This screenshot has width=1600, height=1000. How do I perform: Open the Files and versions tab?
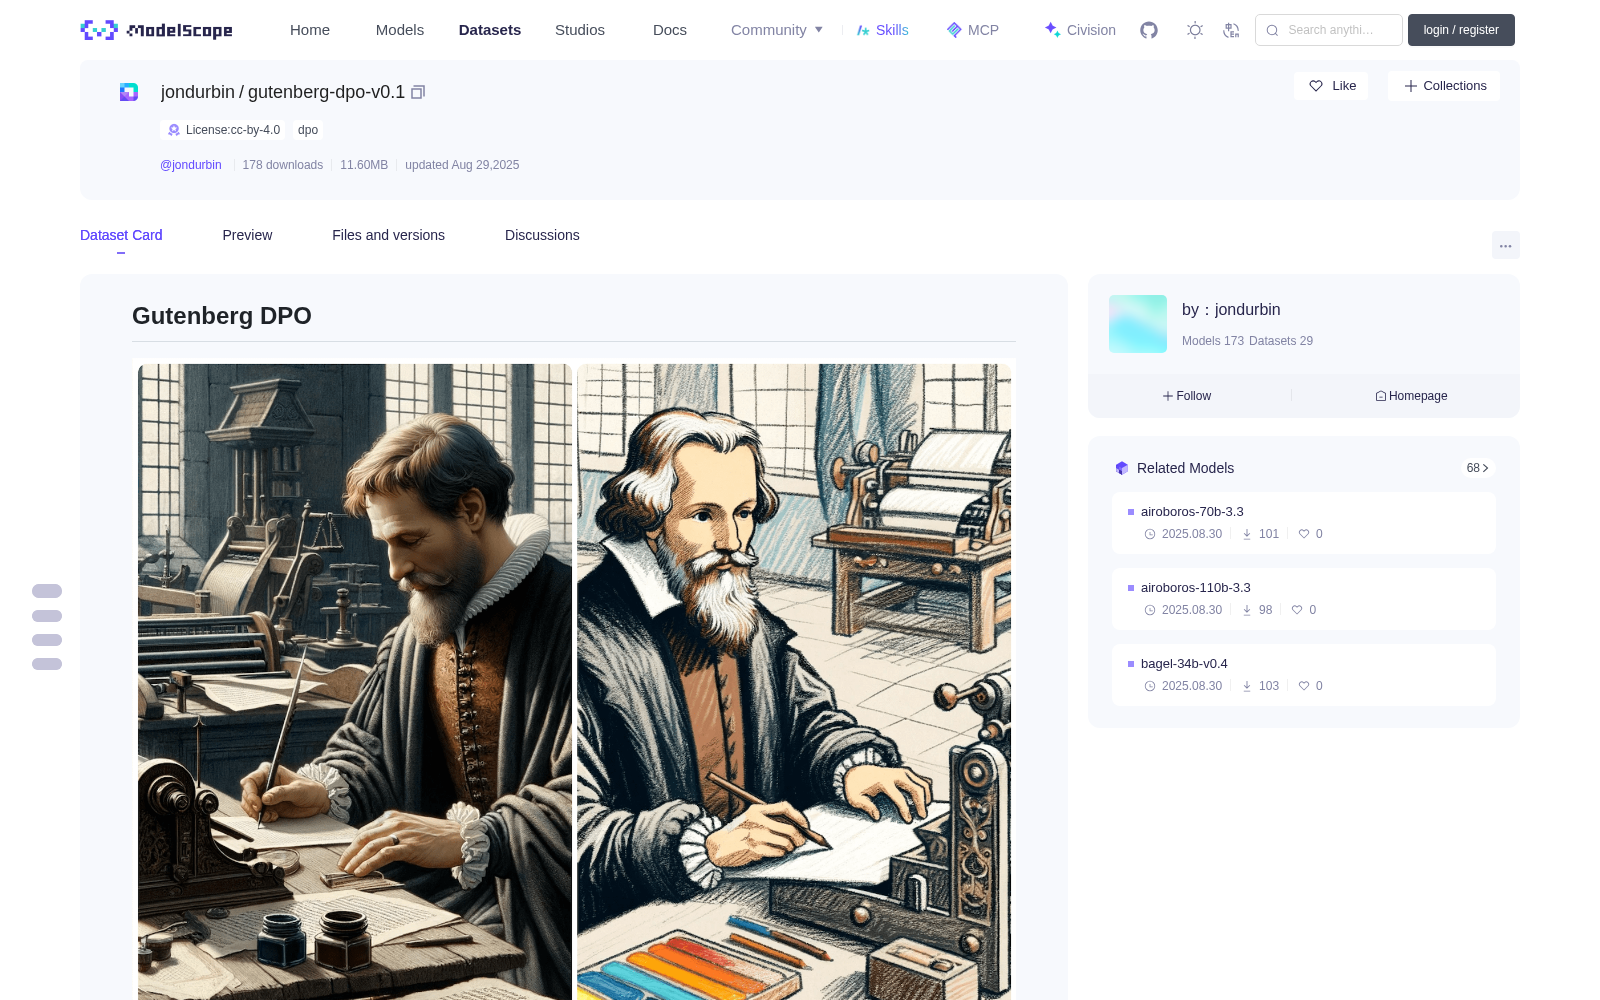point(388,235)
